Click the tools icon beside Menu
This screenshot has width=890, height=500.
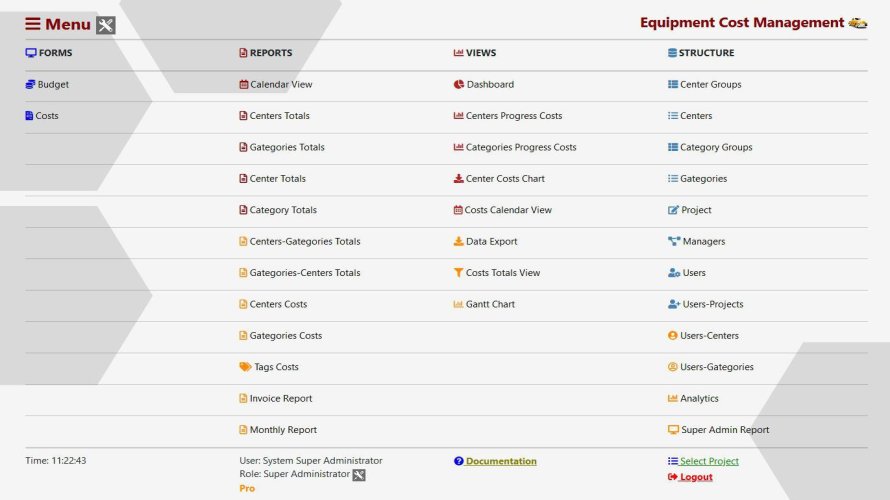click(x=106, y=25)
